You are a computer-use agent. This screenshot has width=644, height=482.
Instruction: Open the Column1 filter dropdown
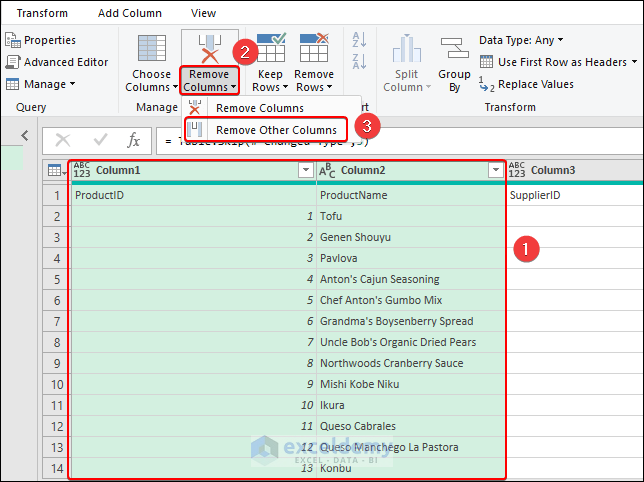306,170
